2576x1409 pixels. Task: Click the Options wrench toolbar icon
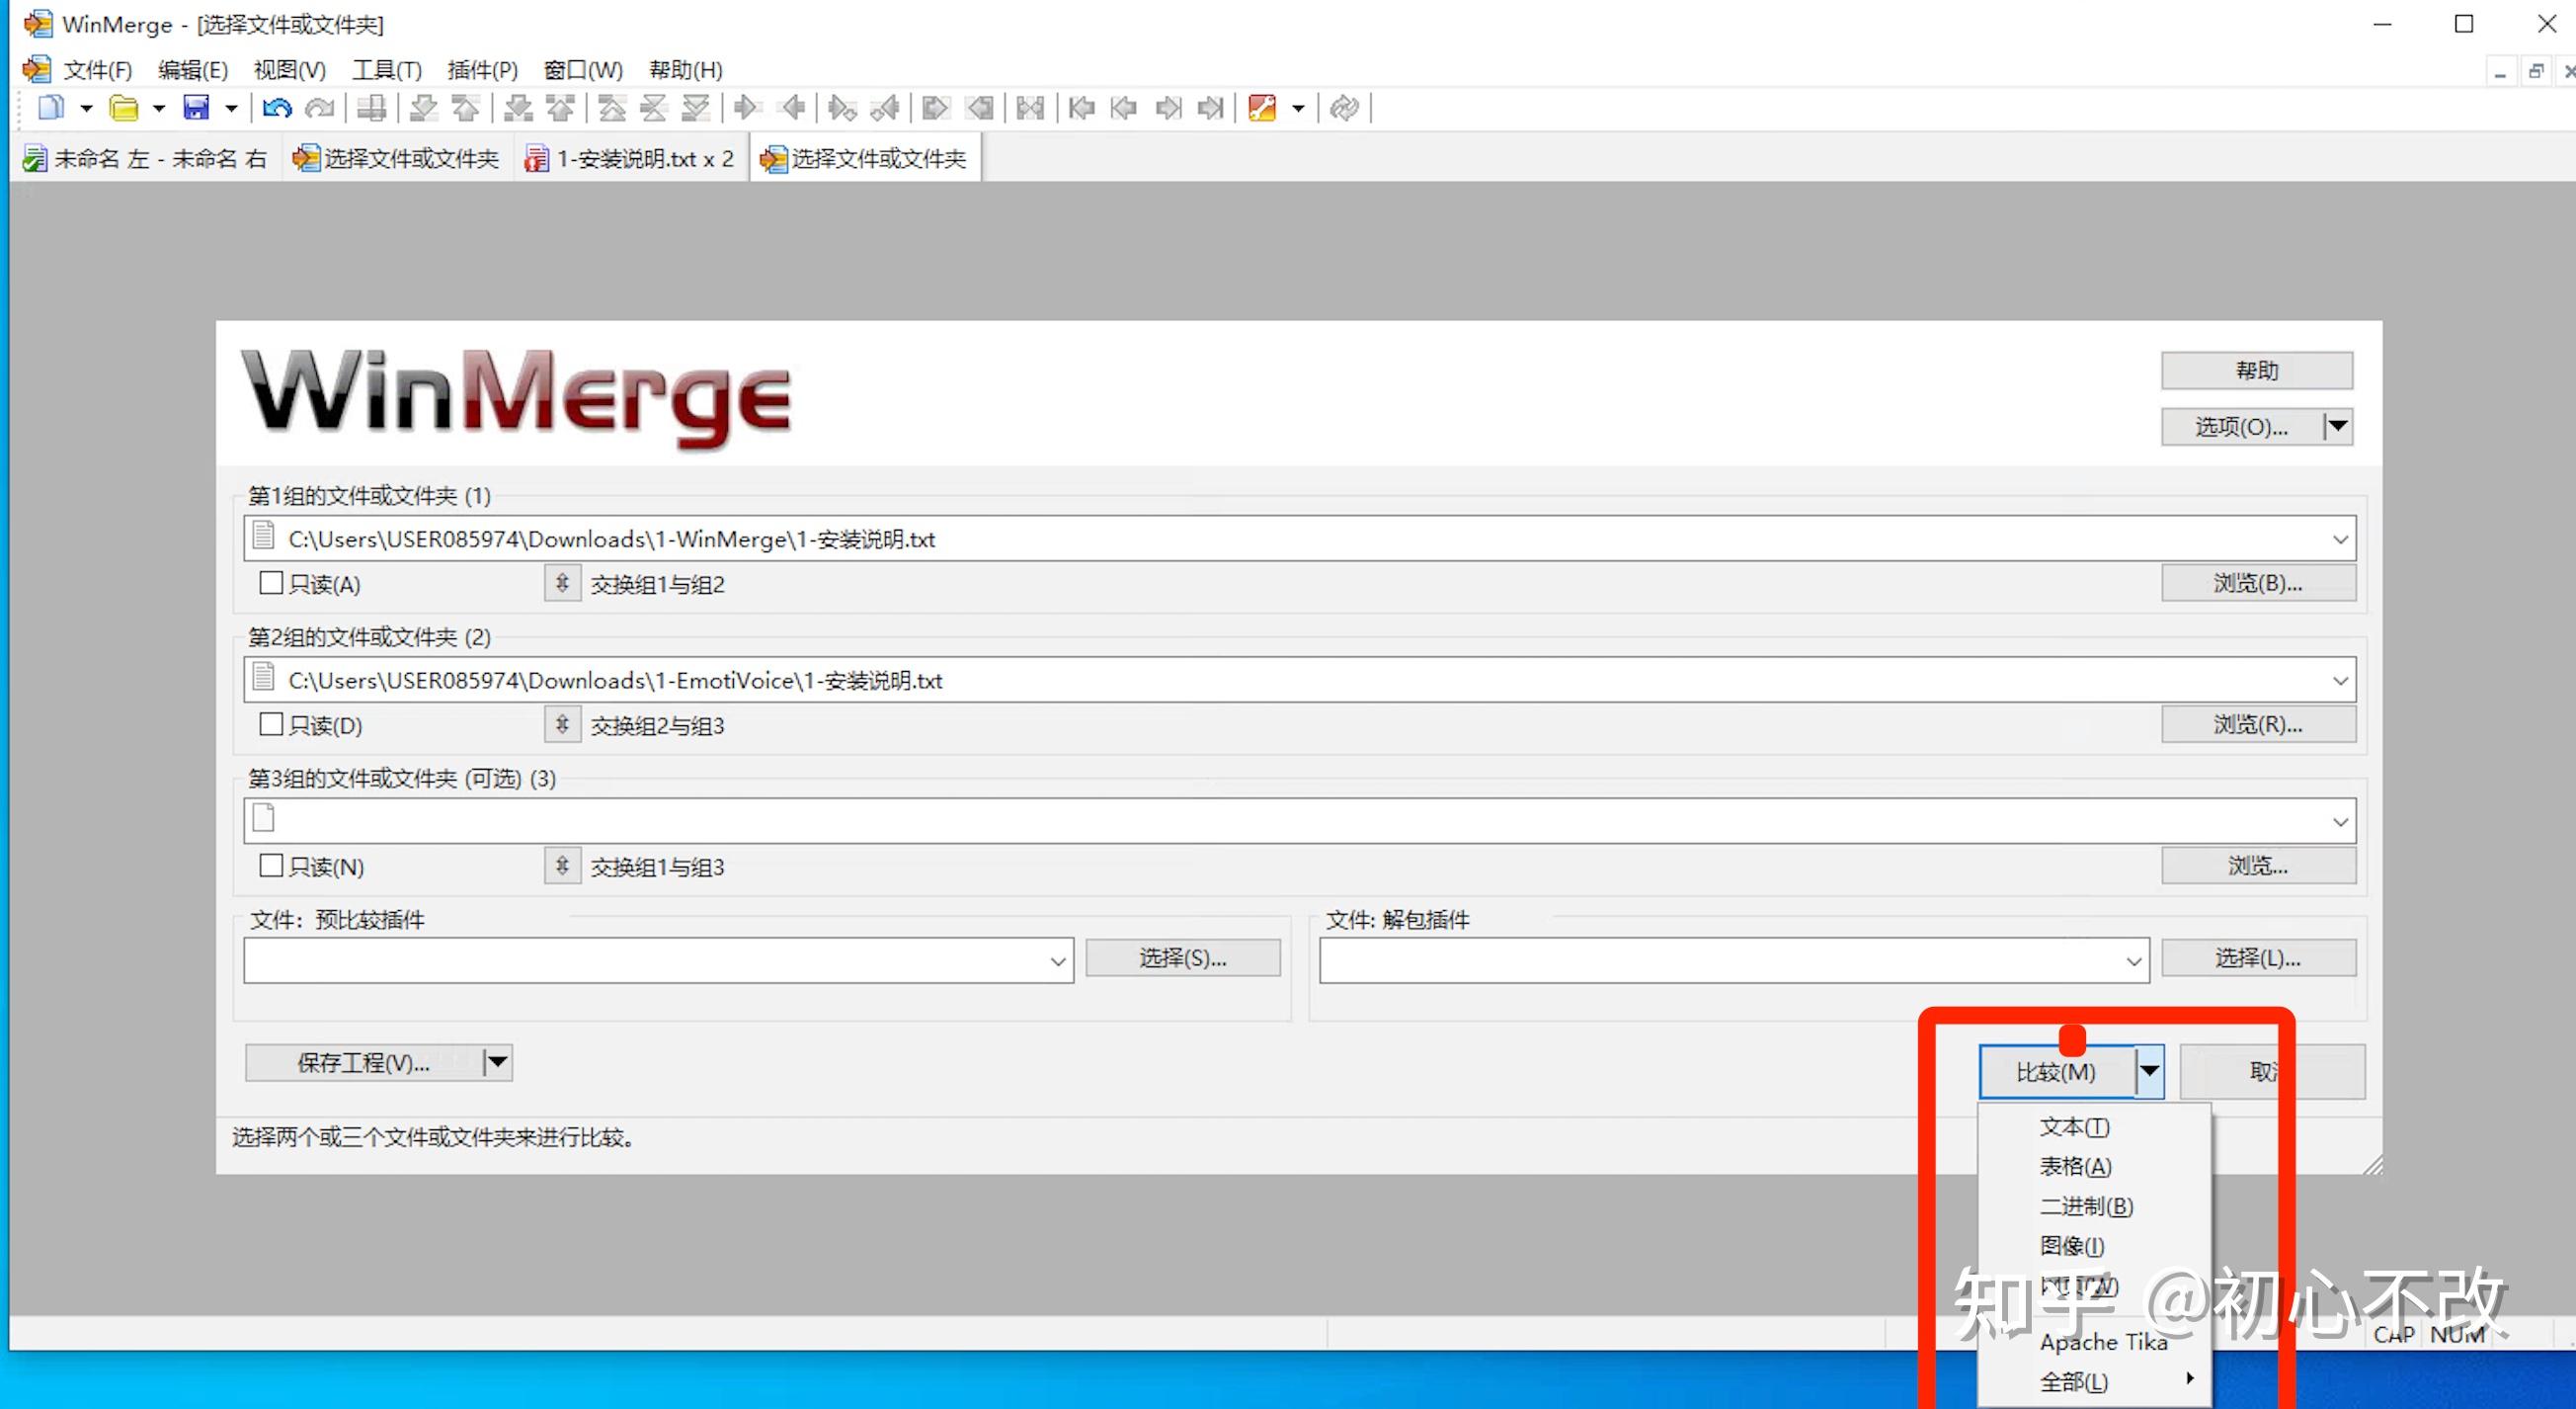[1262, 107]
